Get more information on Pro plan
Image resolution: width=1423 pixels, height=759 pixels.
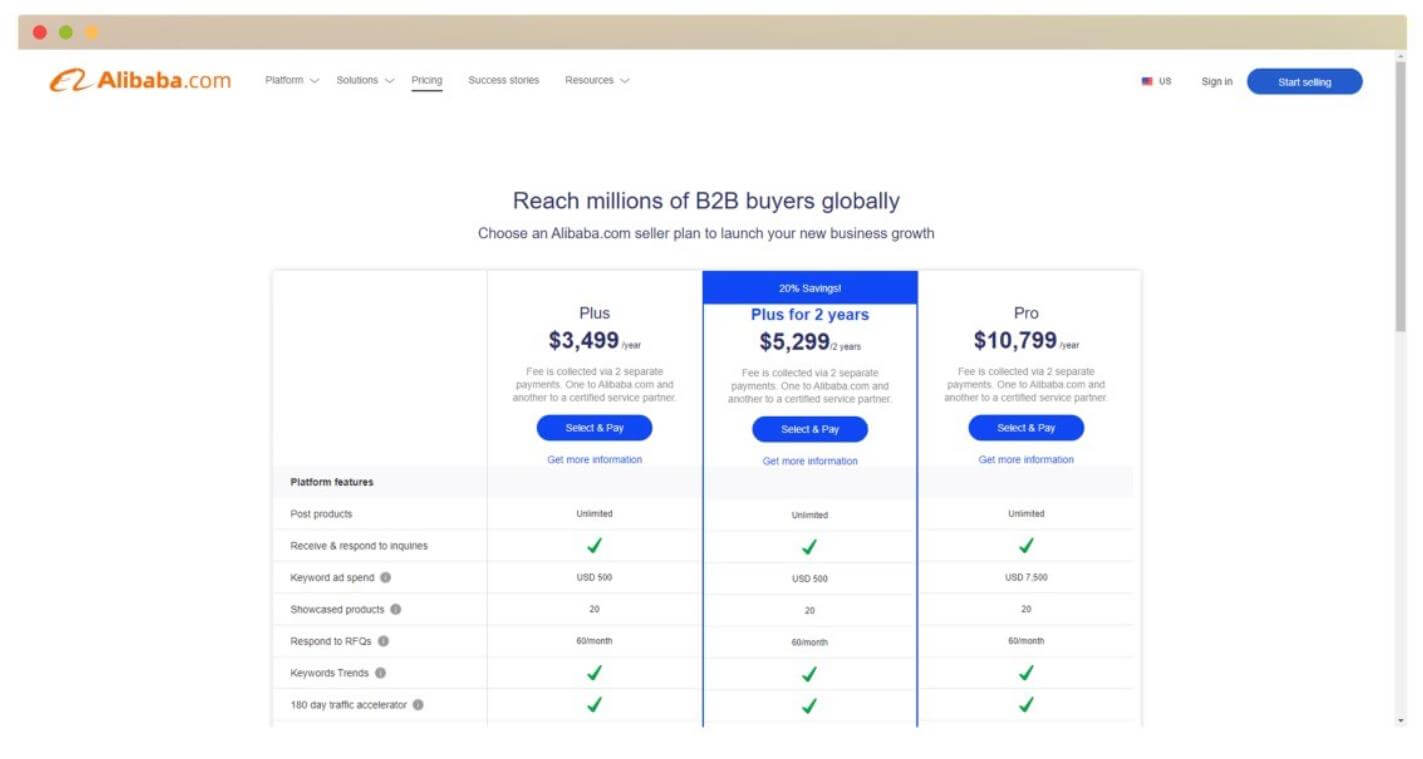click(1026, 460)
